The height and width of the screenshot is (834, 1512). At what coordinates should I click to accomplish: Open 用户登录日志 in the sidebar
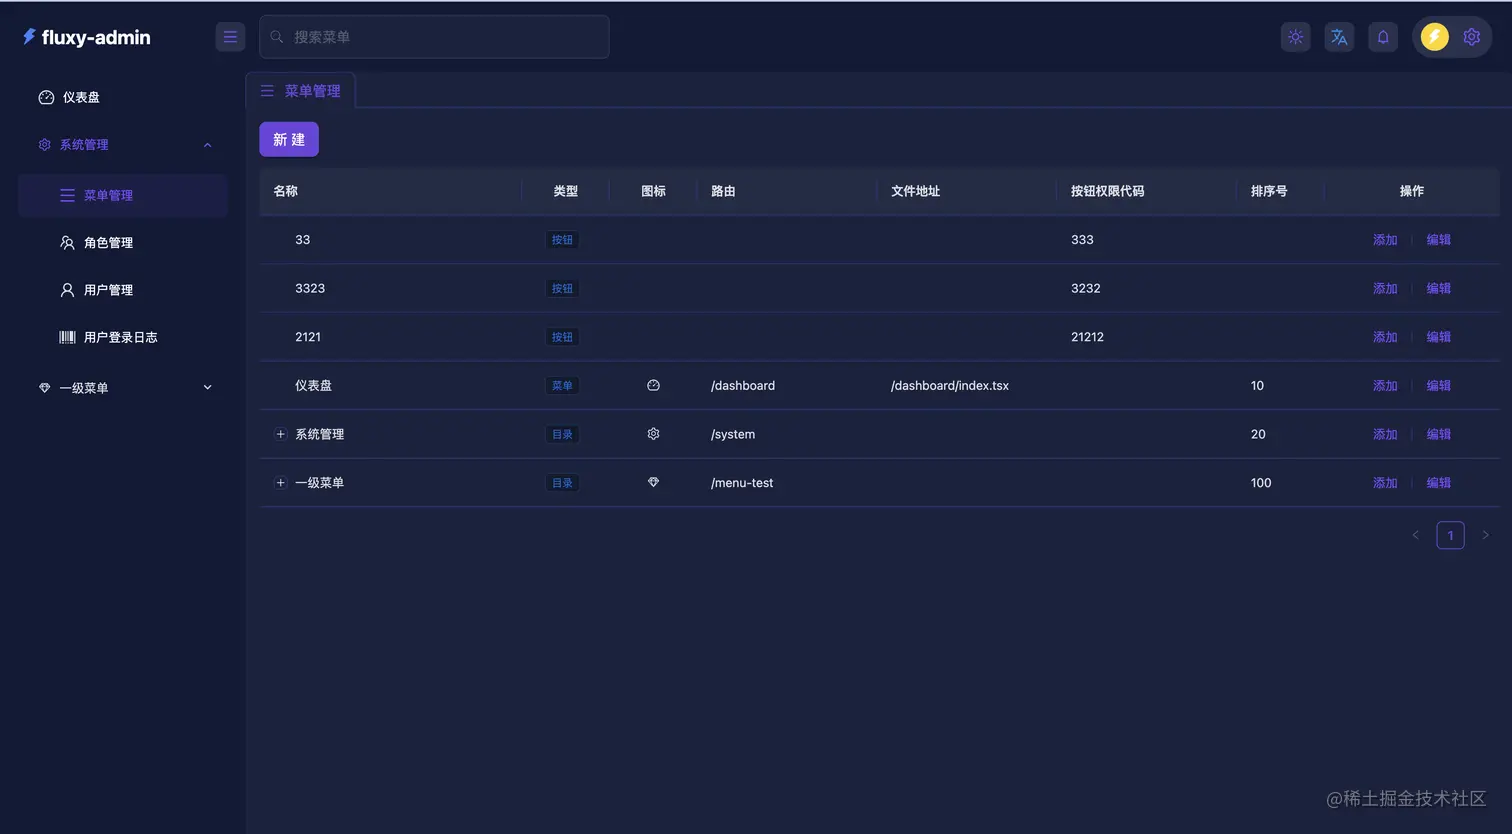coord(123,337)
